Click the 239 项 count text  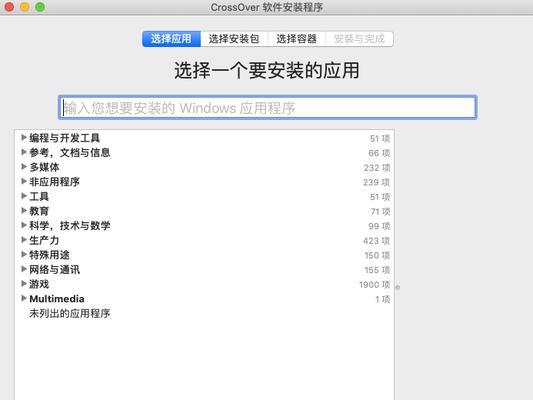coord(377,182)
